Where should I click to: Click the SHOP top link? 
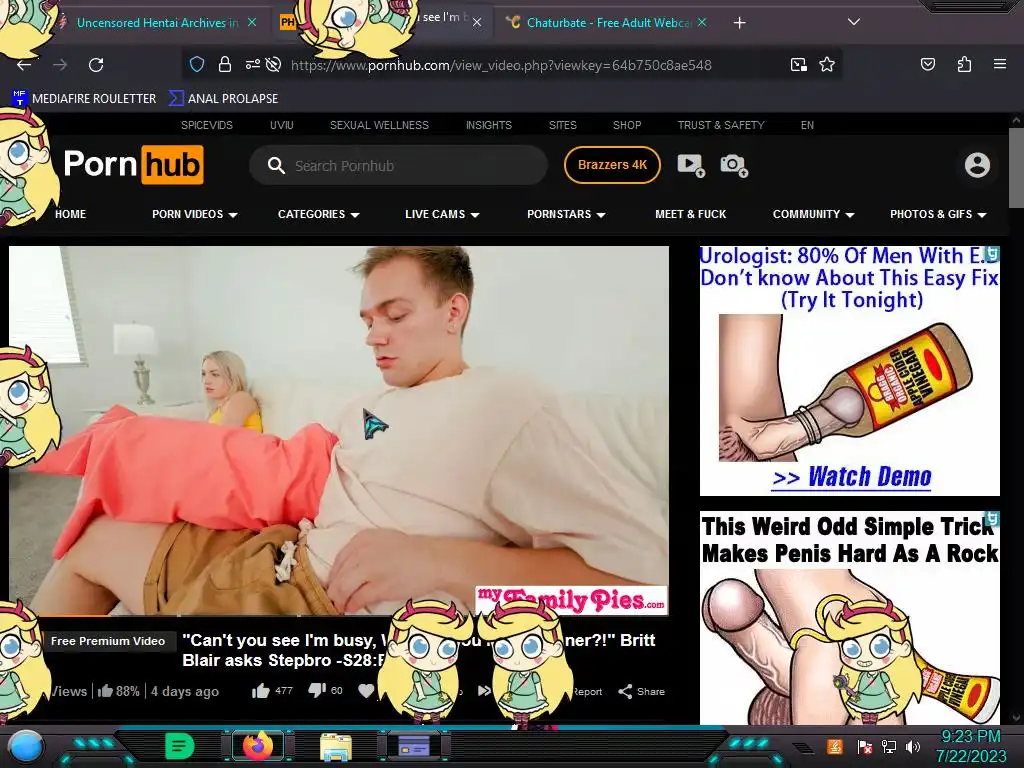[x=627, y=125]
